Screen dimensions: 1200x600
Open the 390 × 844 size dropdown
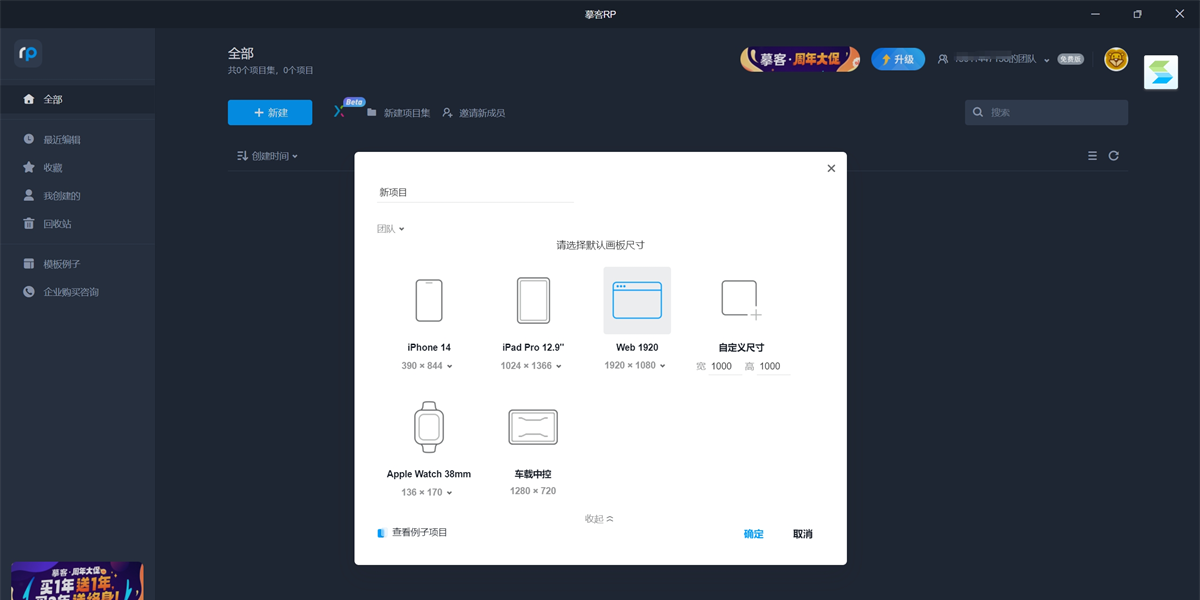coord(427,366)
